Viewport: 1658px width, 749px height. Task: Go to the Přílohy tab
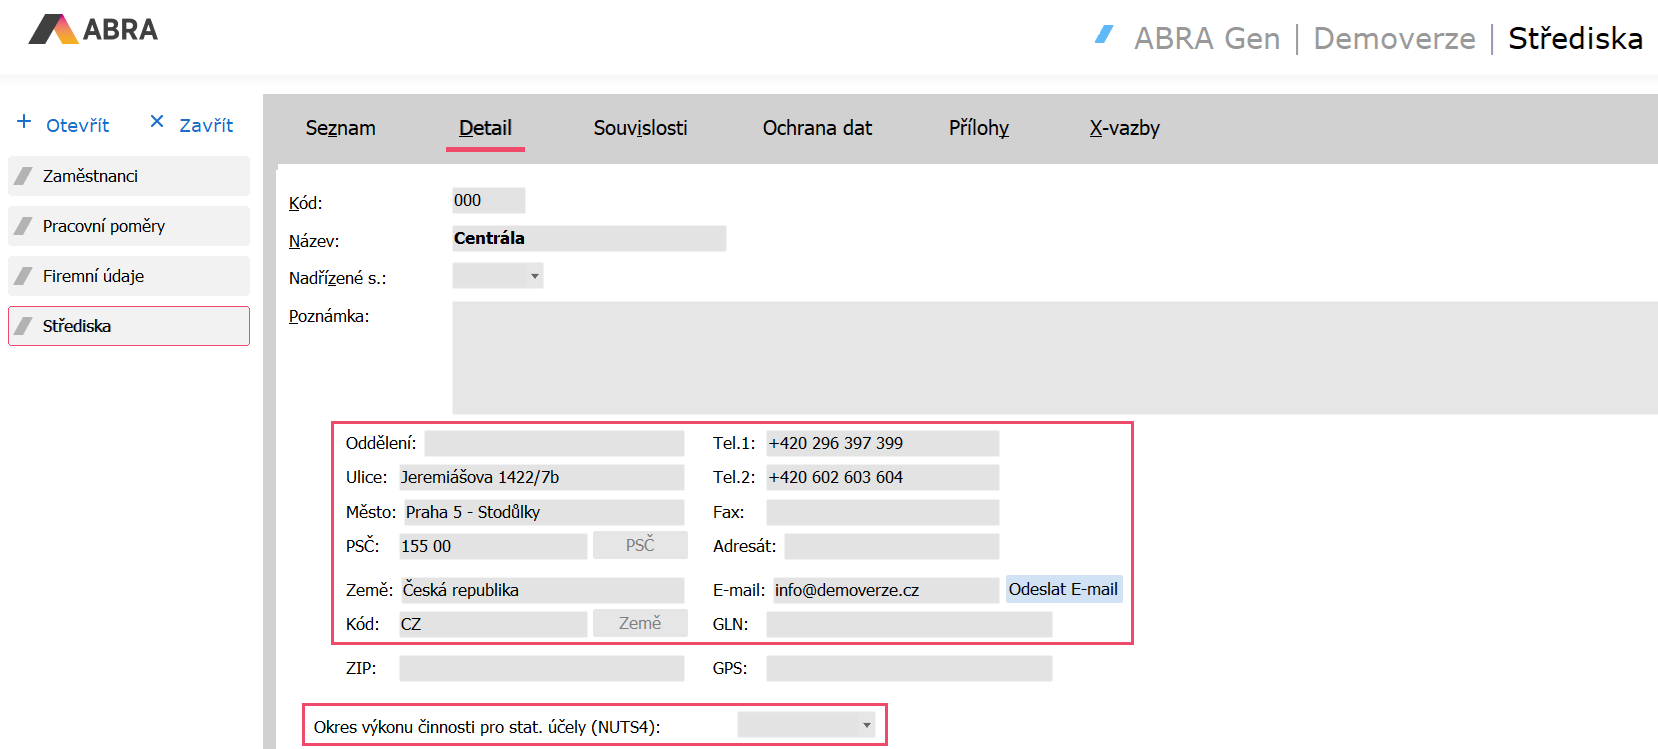(978, 128)
